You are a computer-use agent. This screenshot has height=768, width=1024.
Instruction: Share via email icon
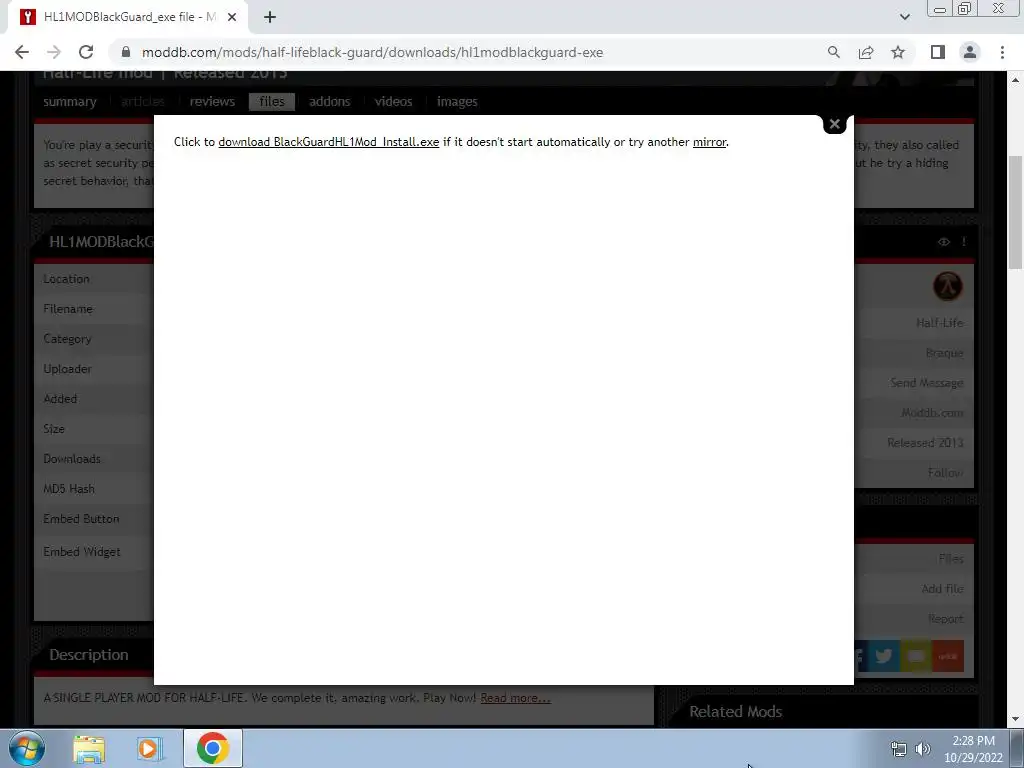(x=916, y=656)
